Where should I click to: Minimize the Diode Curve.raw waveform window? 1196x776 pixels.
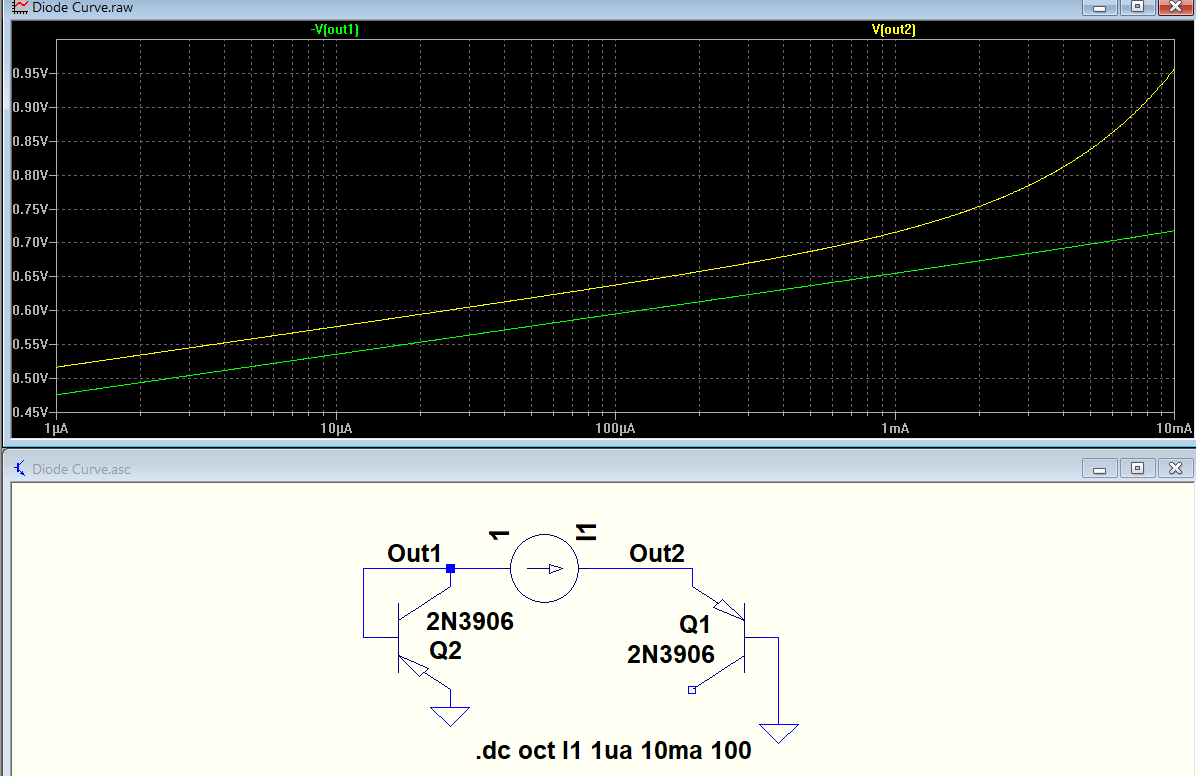click(1100, 8)
